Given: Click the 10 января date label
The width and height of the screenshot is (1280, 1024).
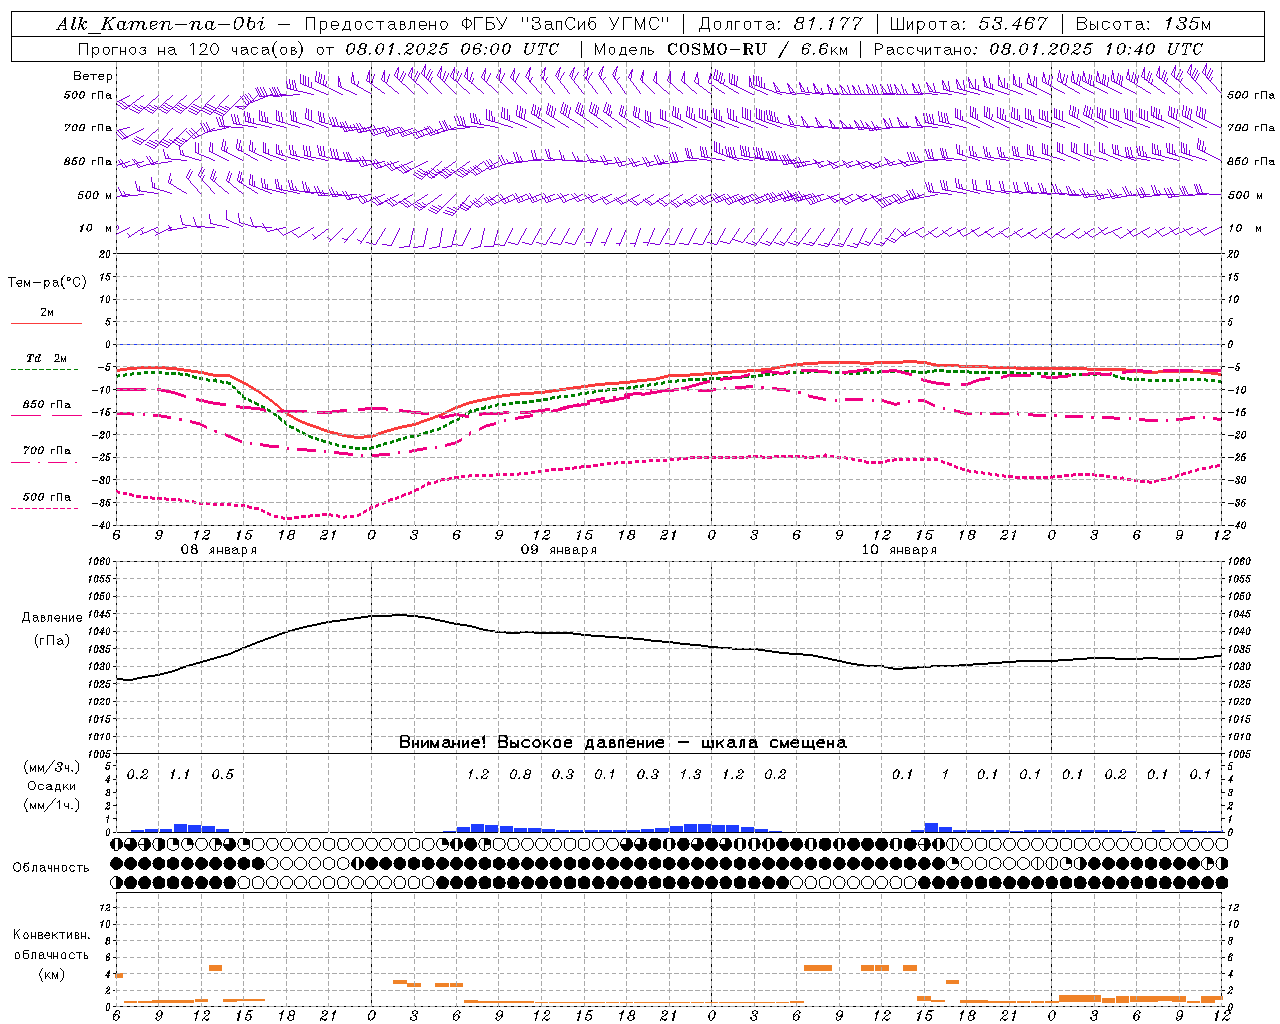Looking at the screenshot, I should click(898, 550).
